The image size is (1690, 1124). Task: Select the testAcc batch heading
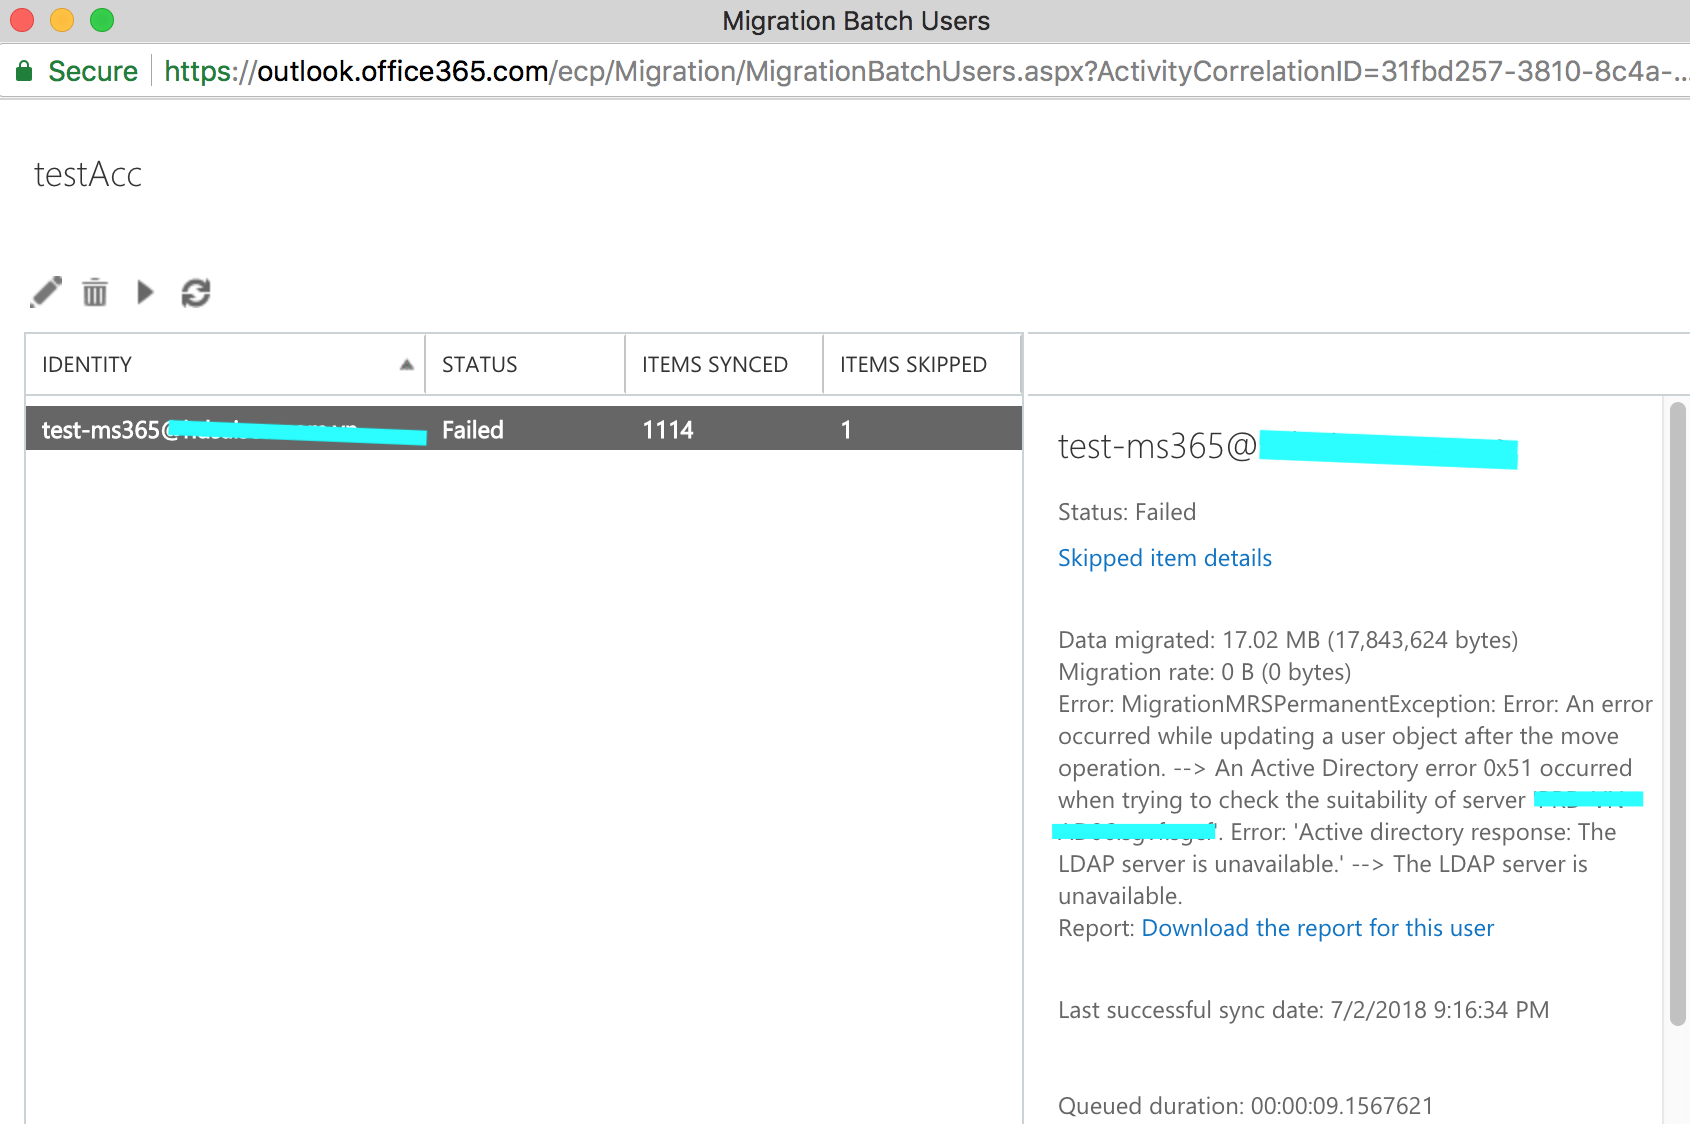(x=88, y=174)
